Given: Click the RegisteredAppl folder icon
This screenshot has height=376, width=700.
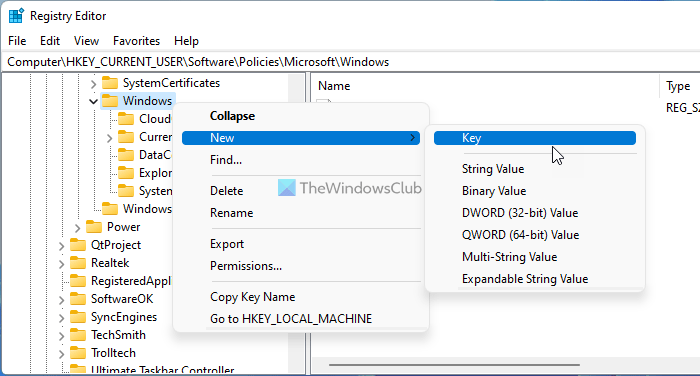Looking at the screenshot, I should point(78,281).
